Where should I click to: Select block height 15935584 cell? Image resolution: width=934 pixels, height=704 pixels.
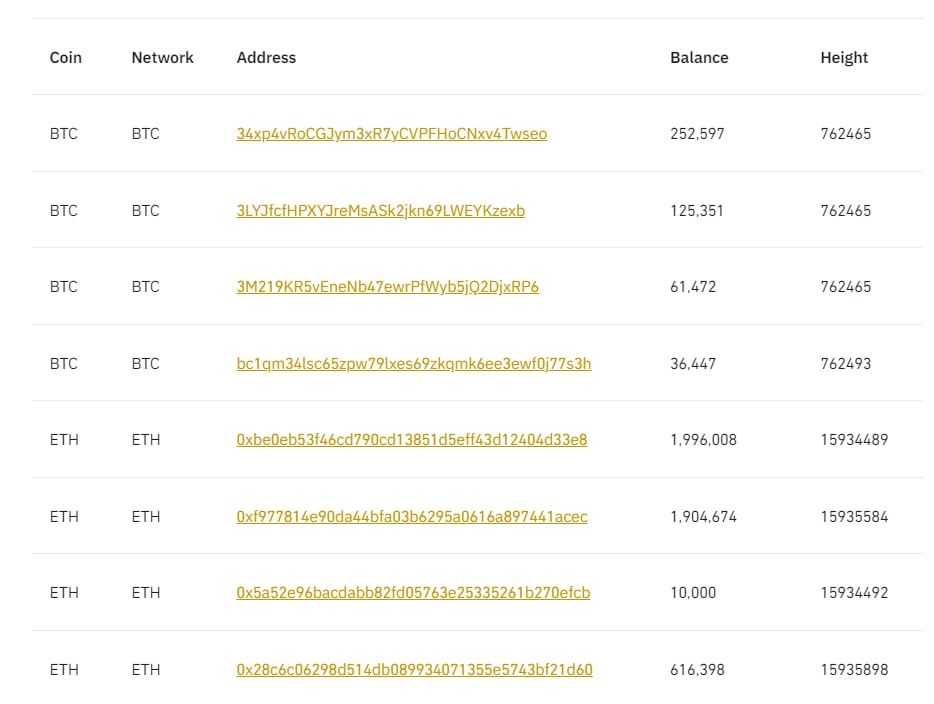[x=854, y=516]
